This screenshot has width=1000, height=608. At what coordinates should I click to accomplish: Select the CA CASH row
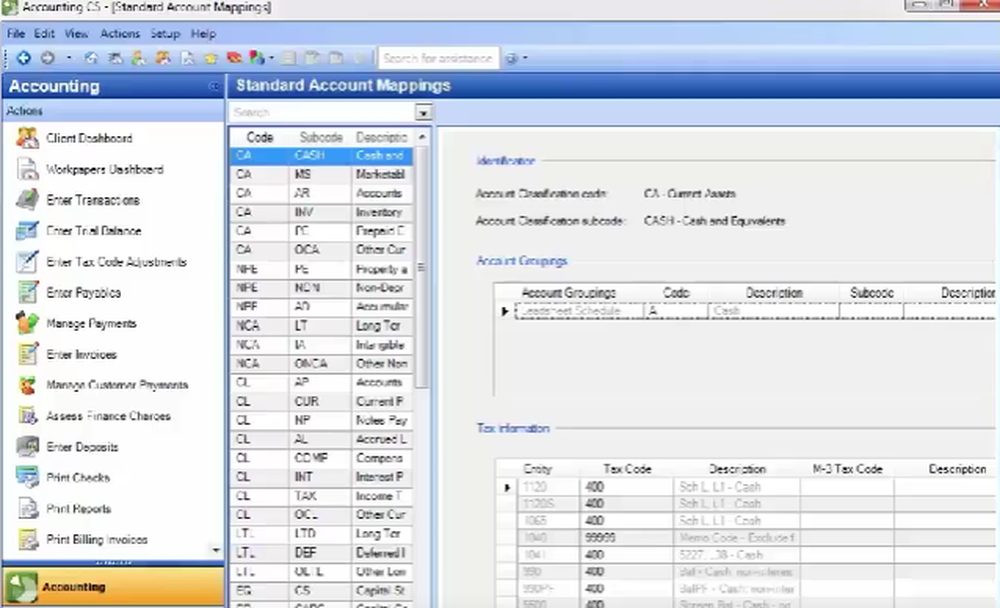click(322, 156)
